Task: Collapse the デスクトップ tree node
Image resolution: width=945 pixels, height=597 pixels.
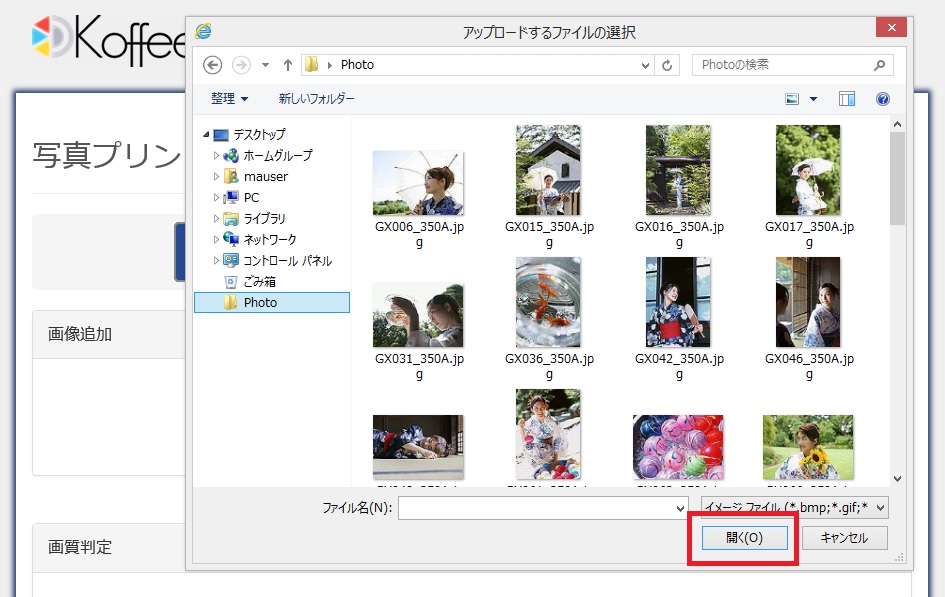Action: [x=206, y=135]
